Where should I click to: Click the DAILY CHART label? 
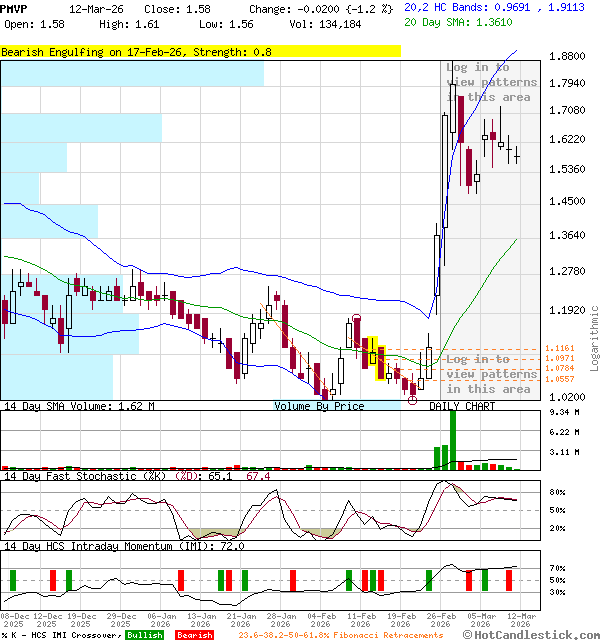tap(462, 407)
